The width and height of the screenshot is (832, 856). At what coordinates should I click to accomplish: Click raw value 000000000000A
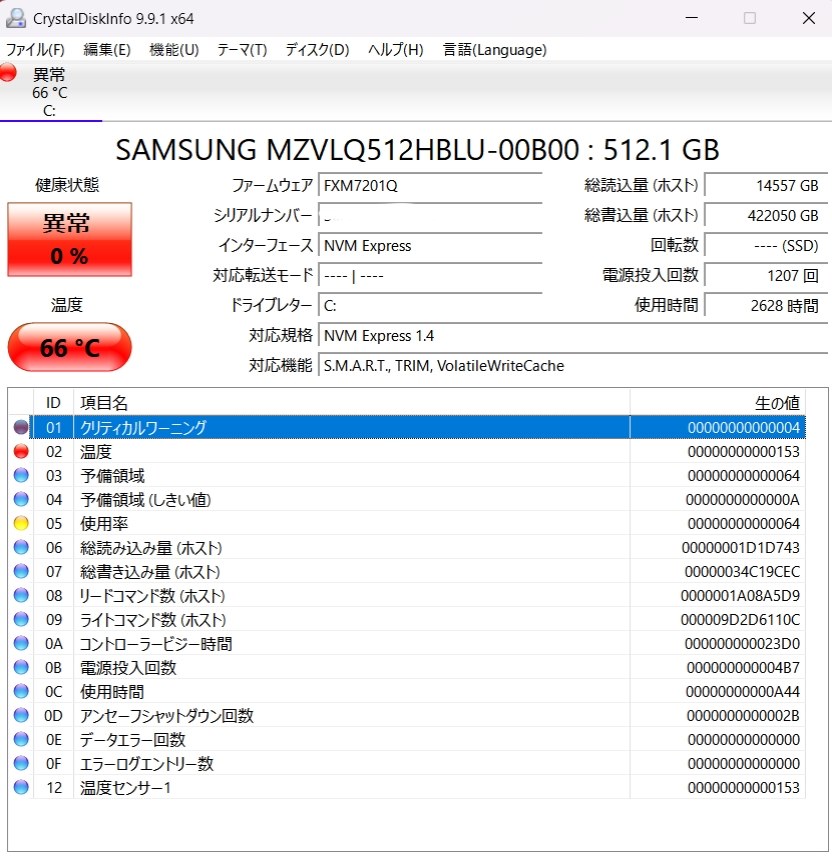(x=742, y=500)
